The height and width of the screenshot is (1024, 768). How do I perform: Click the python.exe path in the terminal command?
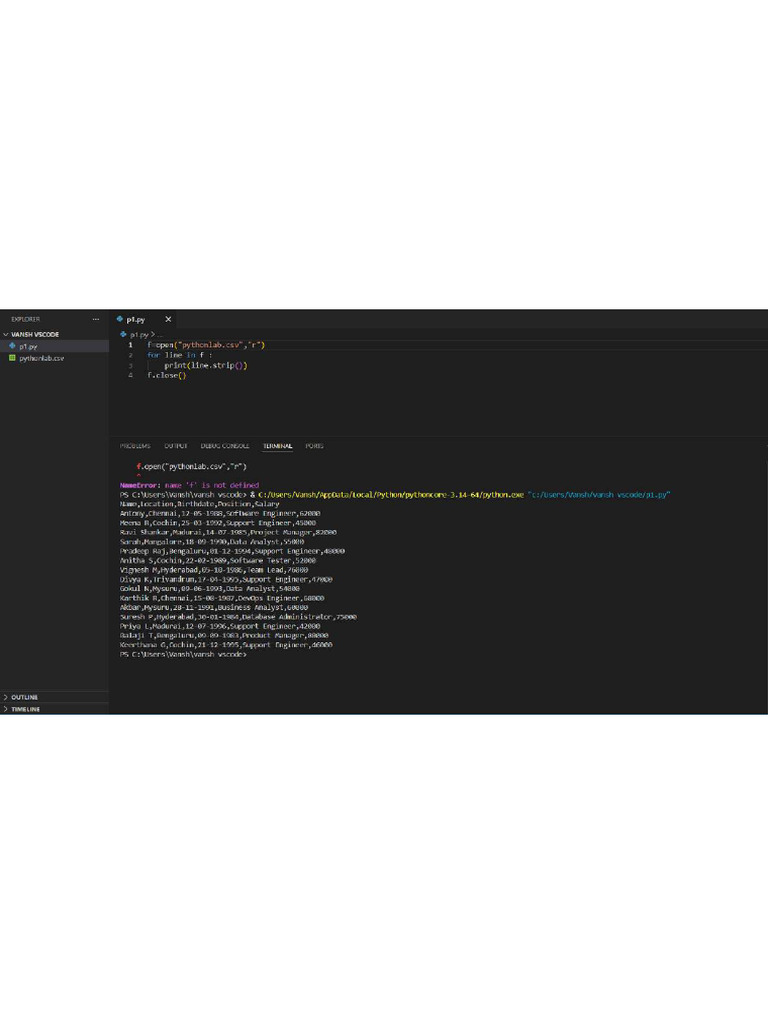click(391, 495)
